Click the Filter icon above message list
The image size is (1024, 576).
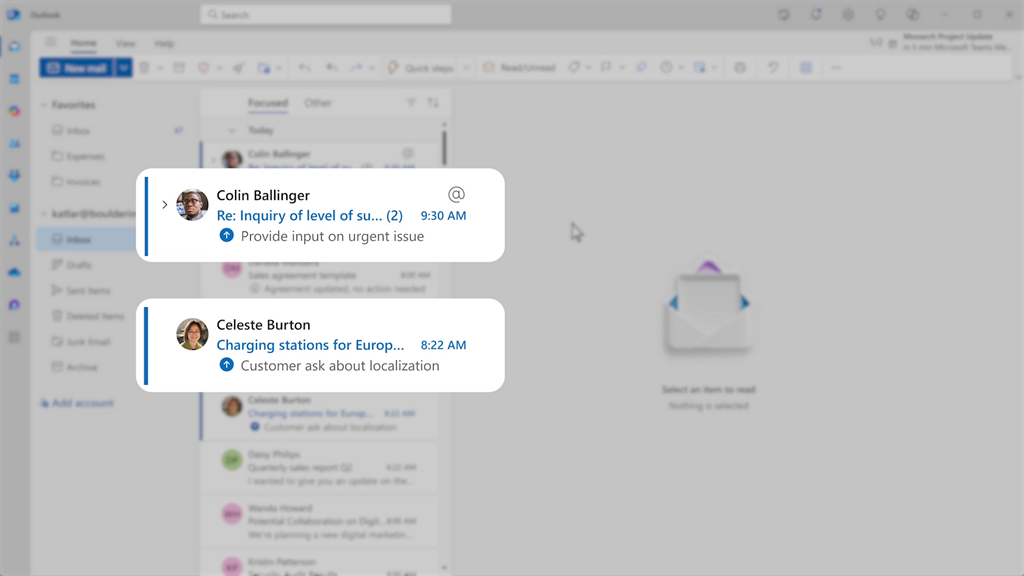coord(411,103)
